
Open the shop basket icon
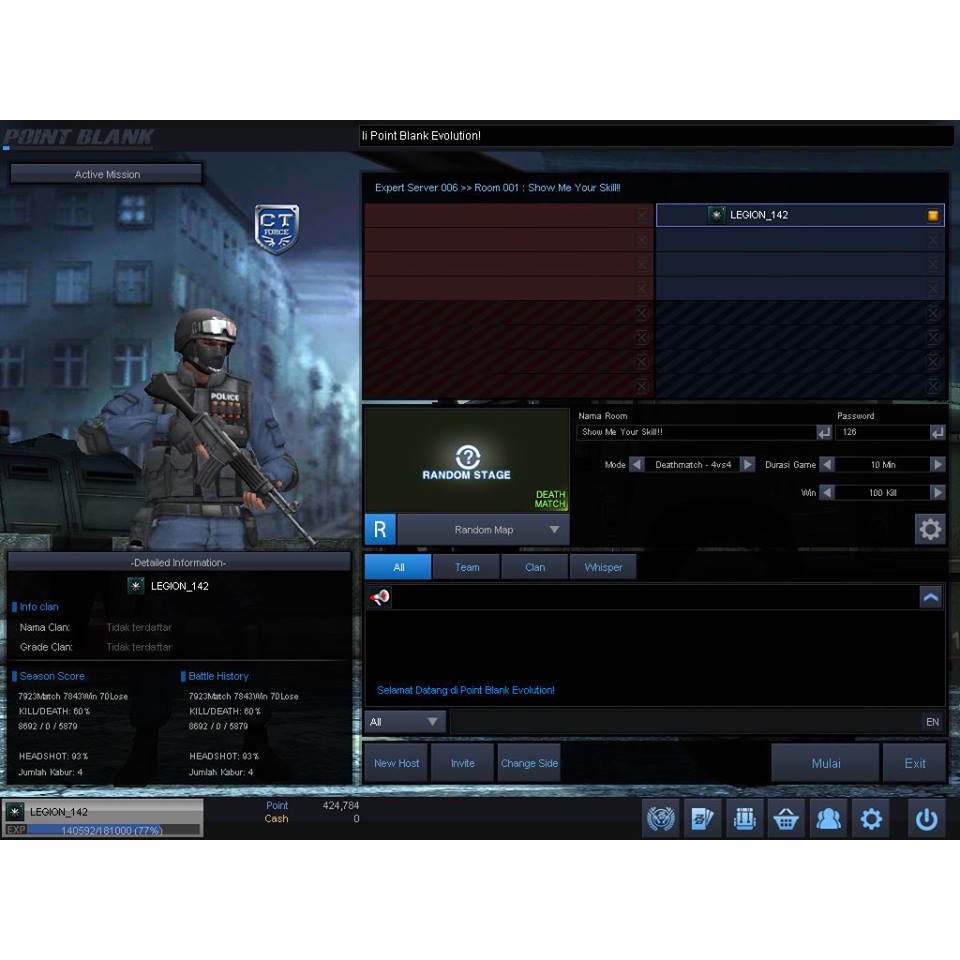click(x=786, y=818)
